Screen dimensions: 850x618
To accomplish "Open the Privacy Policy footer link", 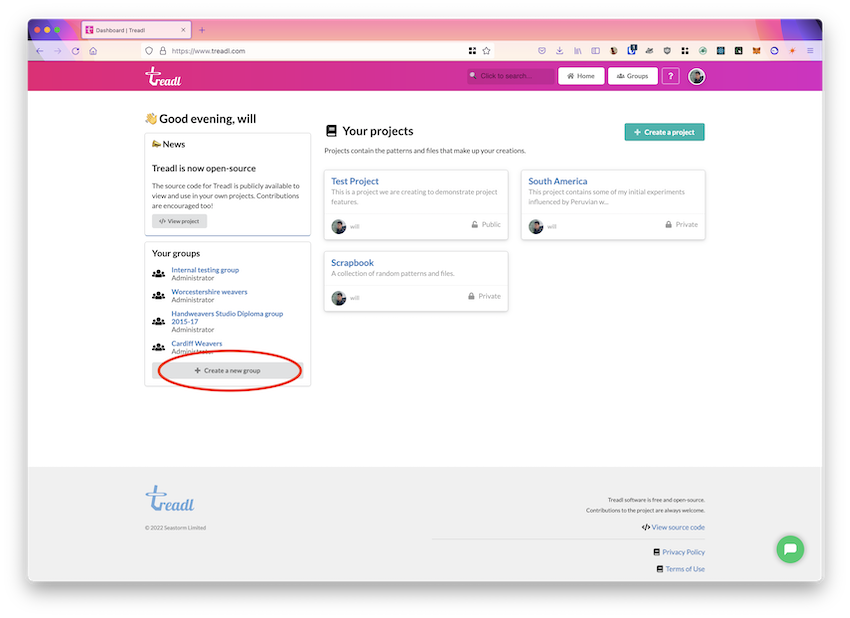I will pos(683,552).
